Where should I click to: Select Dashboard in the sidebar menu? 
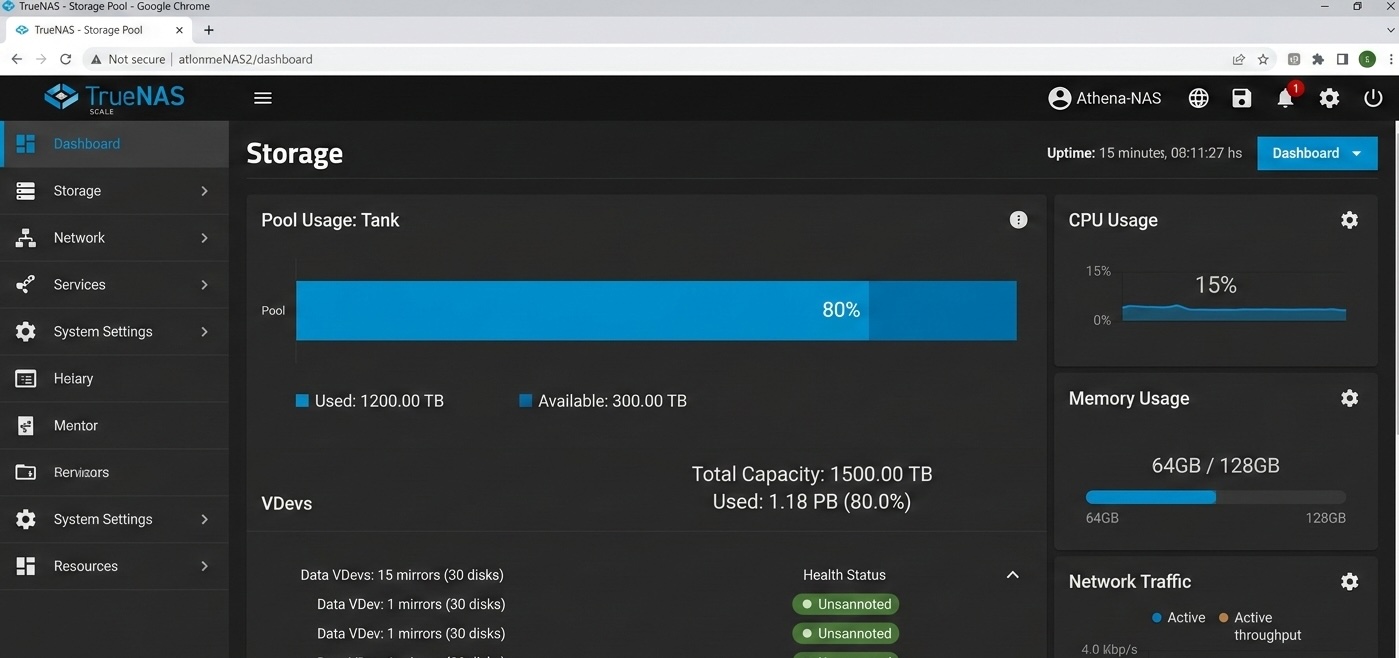point(86,143)
